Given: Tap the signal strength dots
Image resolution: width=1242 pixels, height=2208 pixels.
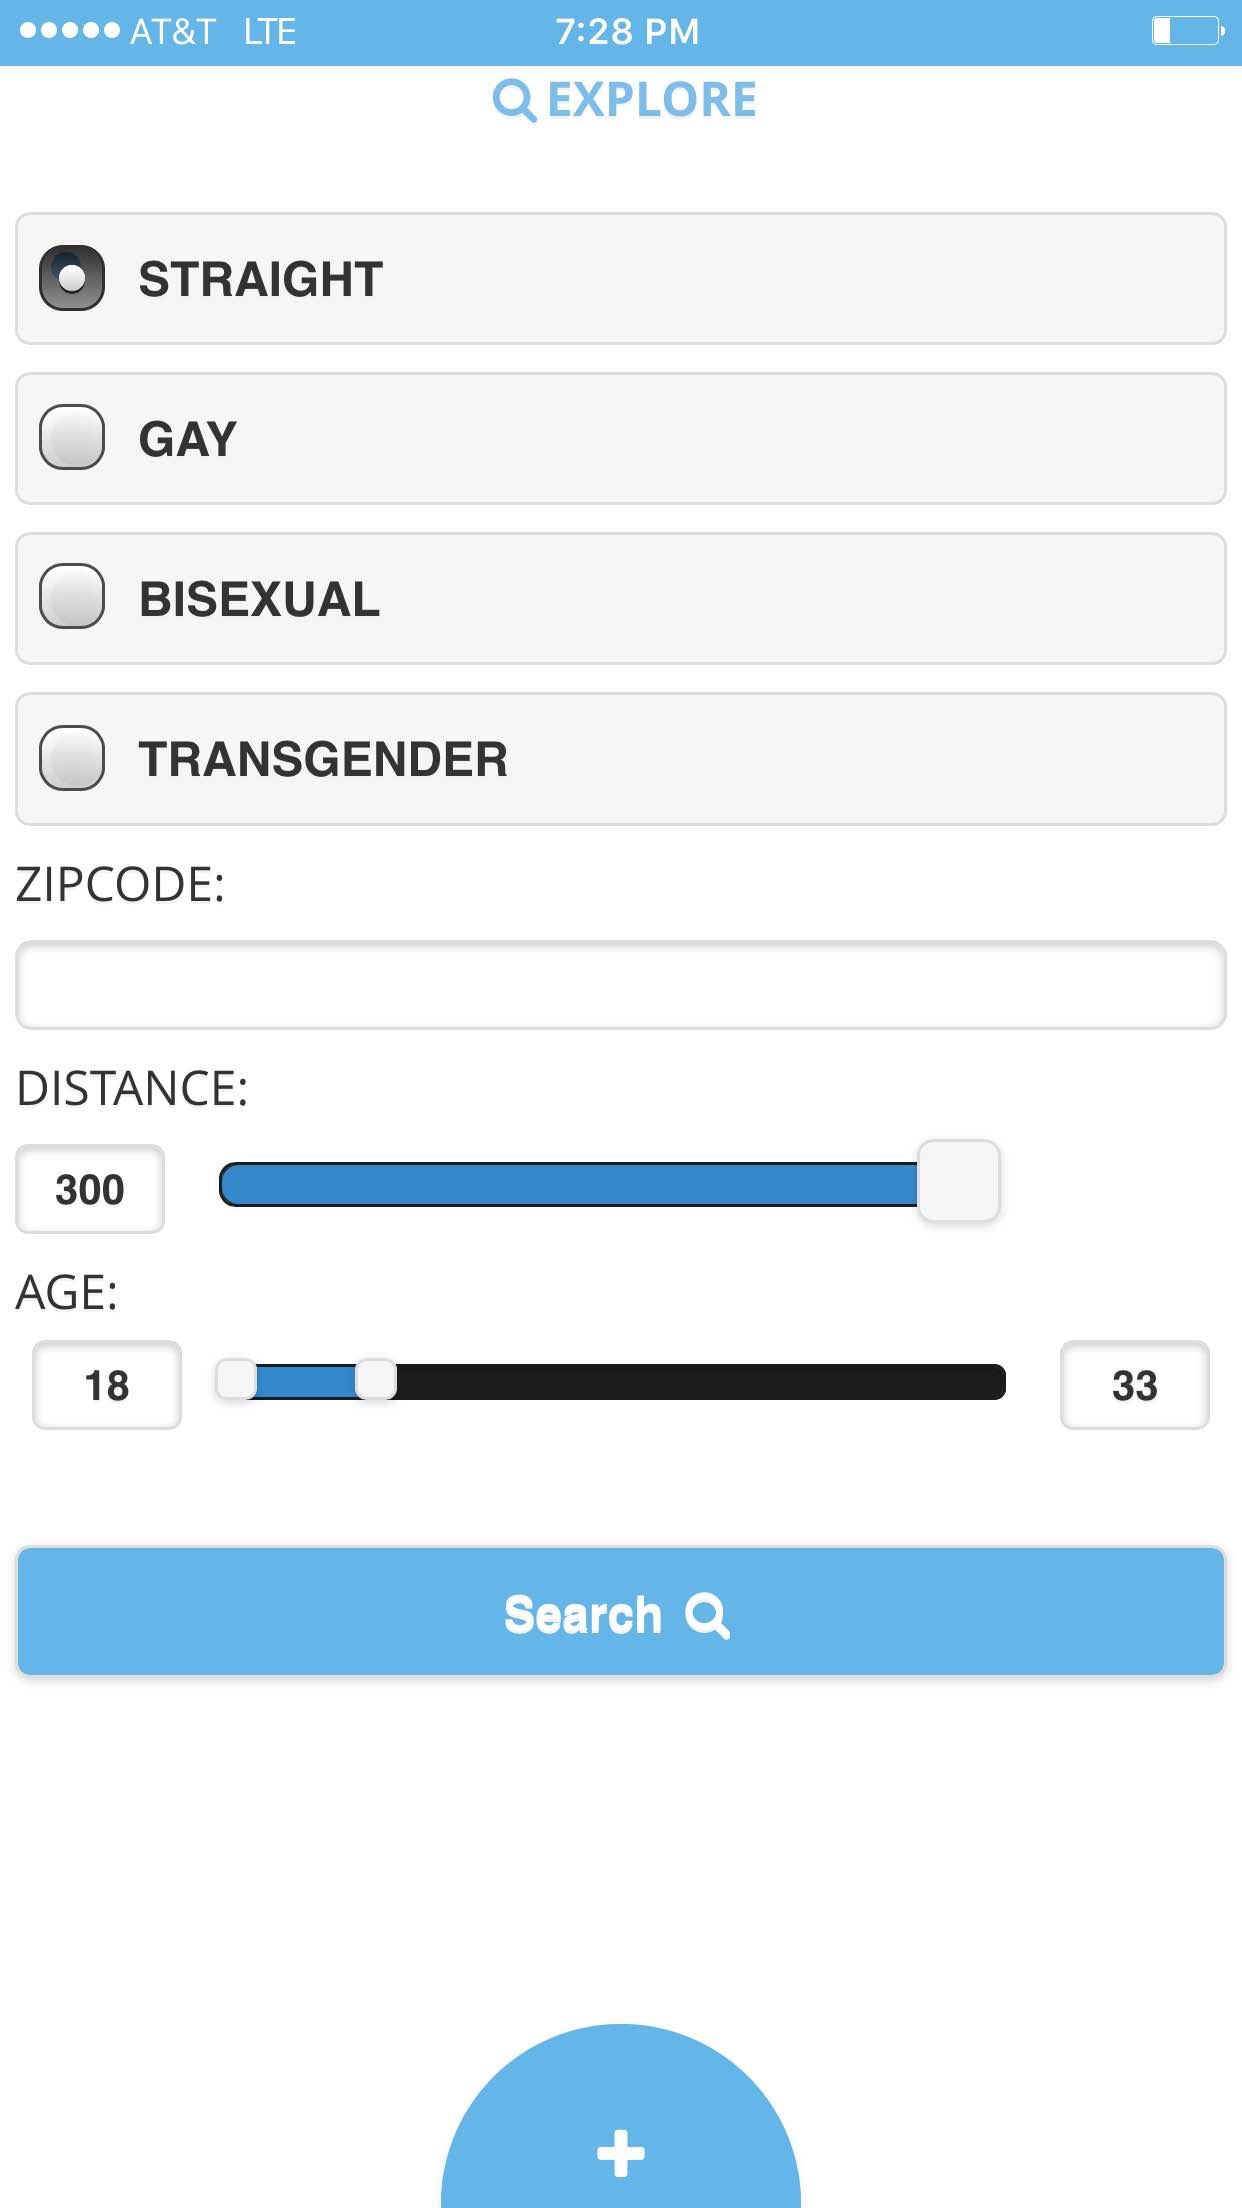Looking at the screenshot, I should click(x=69, y=31).
